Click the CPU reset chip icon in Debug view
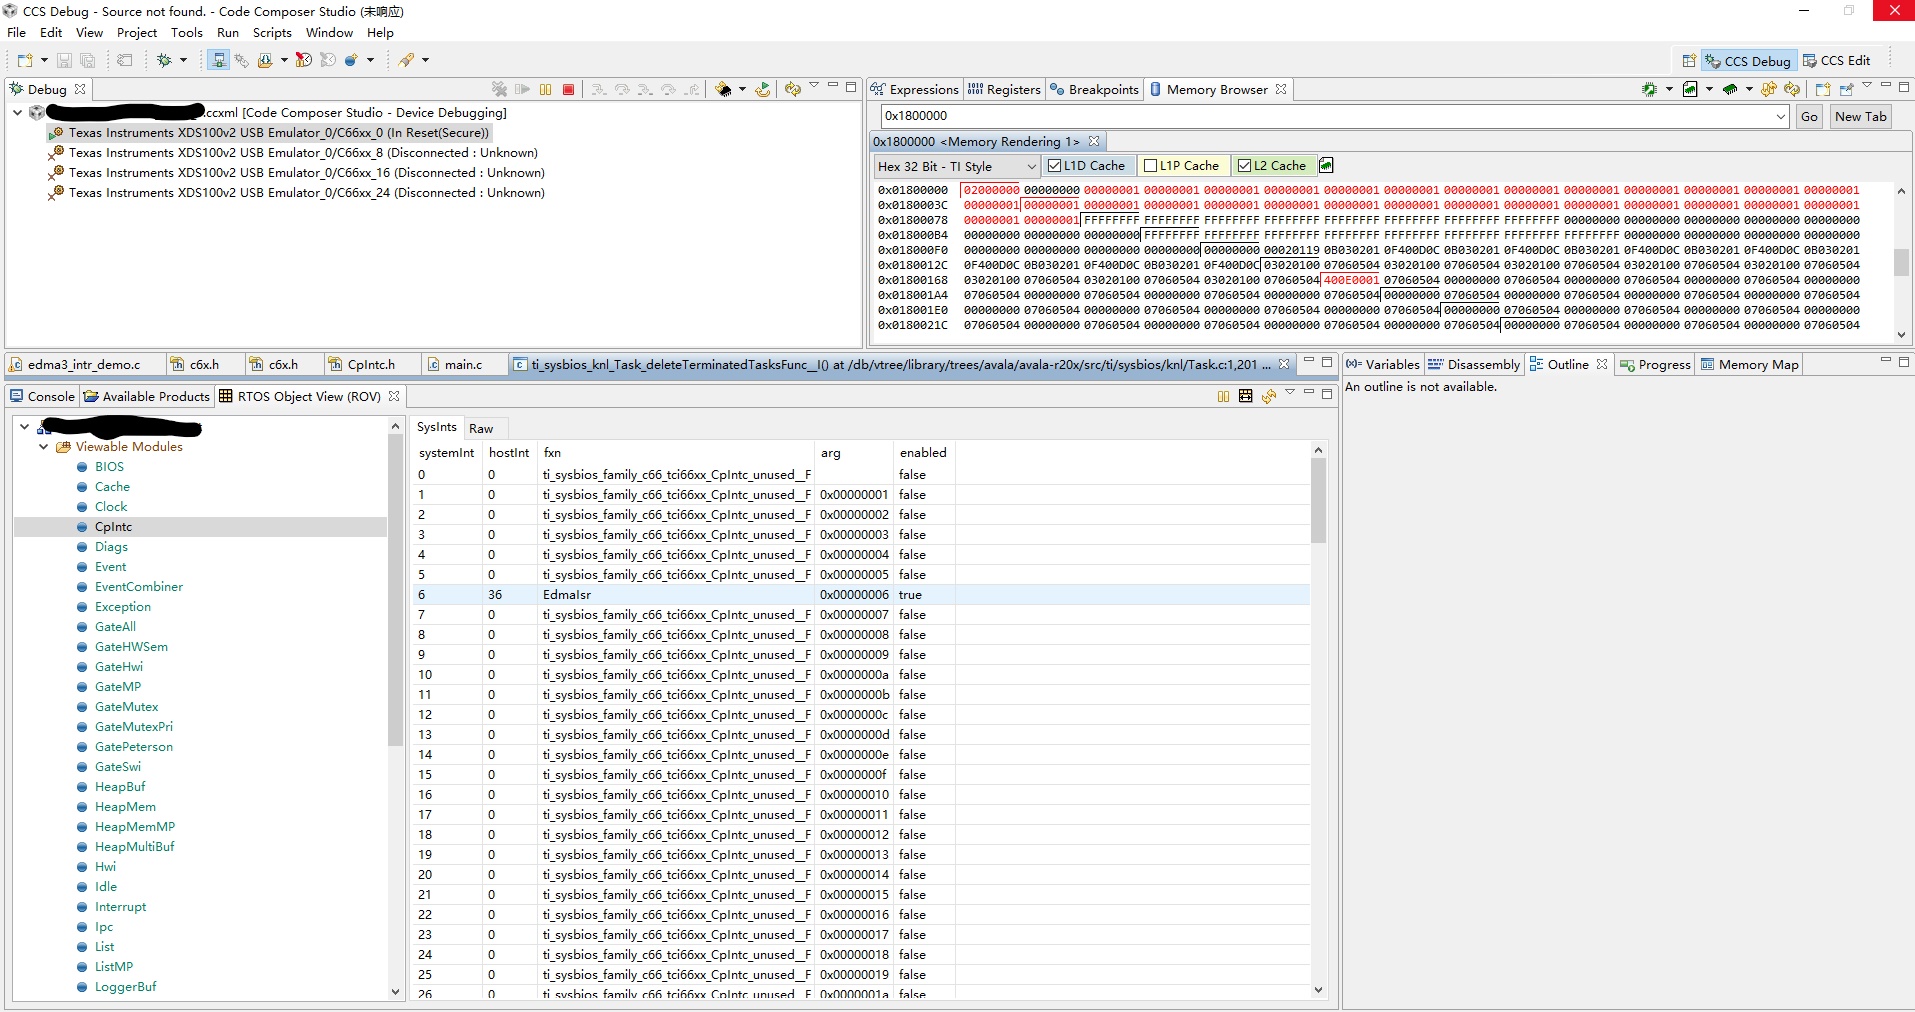The height and width of the screenshot is (1012, 1915). [x=723, y=90]
